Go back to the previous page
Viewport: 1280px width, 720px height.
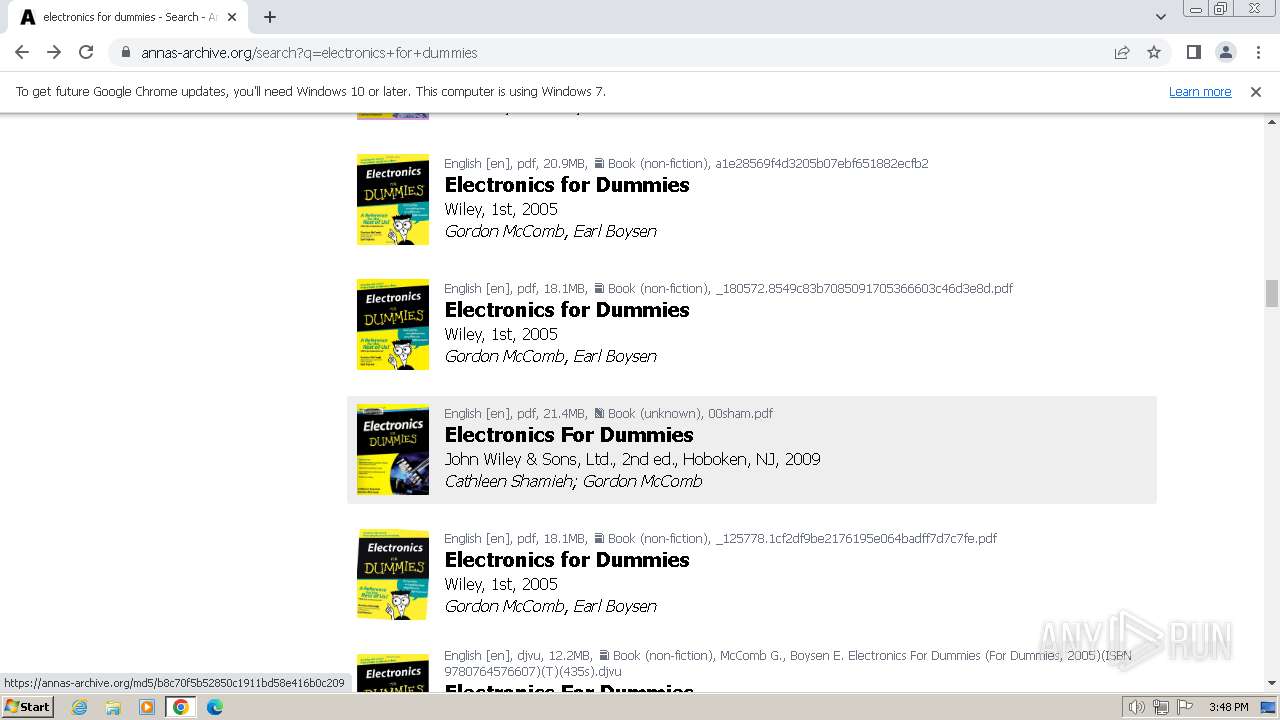tap(22, 52)
